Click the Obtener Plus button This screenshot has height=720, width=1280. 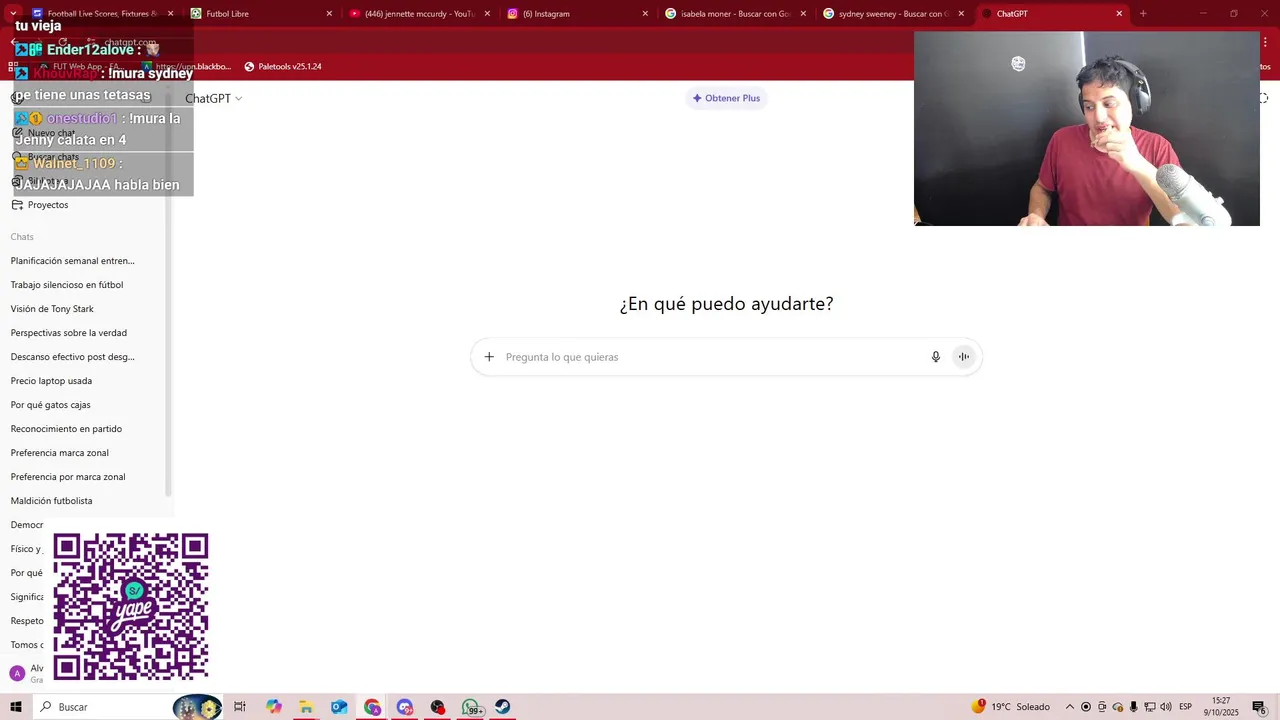point(726,98)
